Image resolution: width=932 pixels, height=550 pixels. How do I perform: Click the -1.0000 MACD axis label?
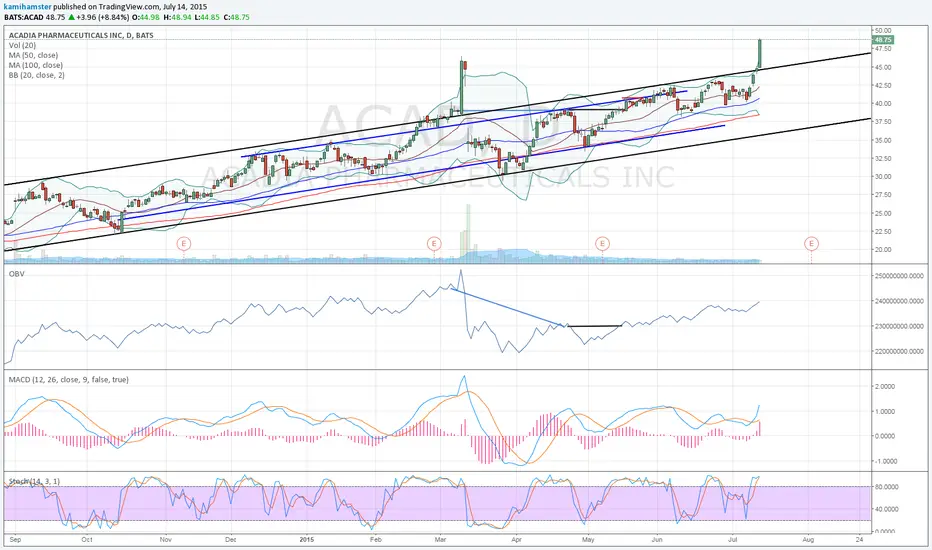[885, 461]
